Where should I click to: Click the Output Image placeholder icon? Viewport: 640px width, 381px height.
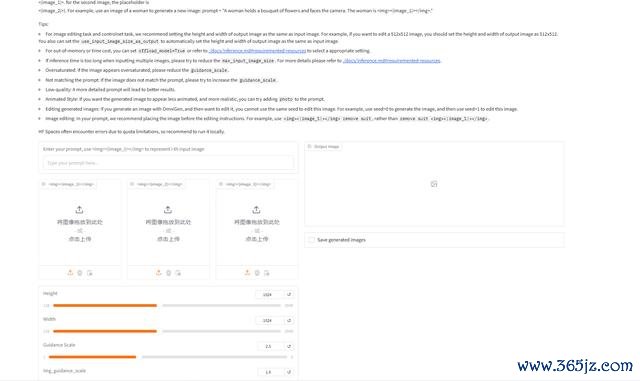tap(434, 184)
